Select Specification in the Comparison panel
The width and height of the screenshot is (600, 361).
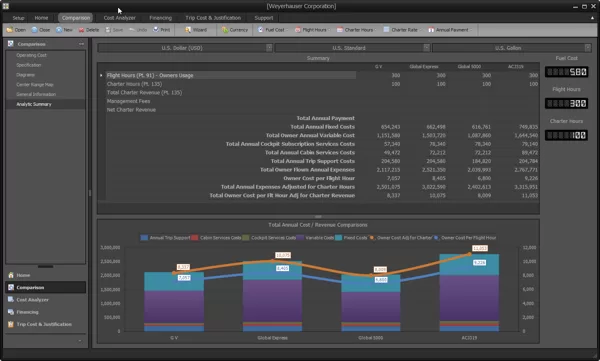[29, 65]
